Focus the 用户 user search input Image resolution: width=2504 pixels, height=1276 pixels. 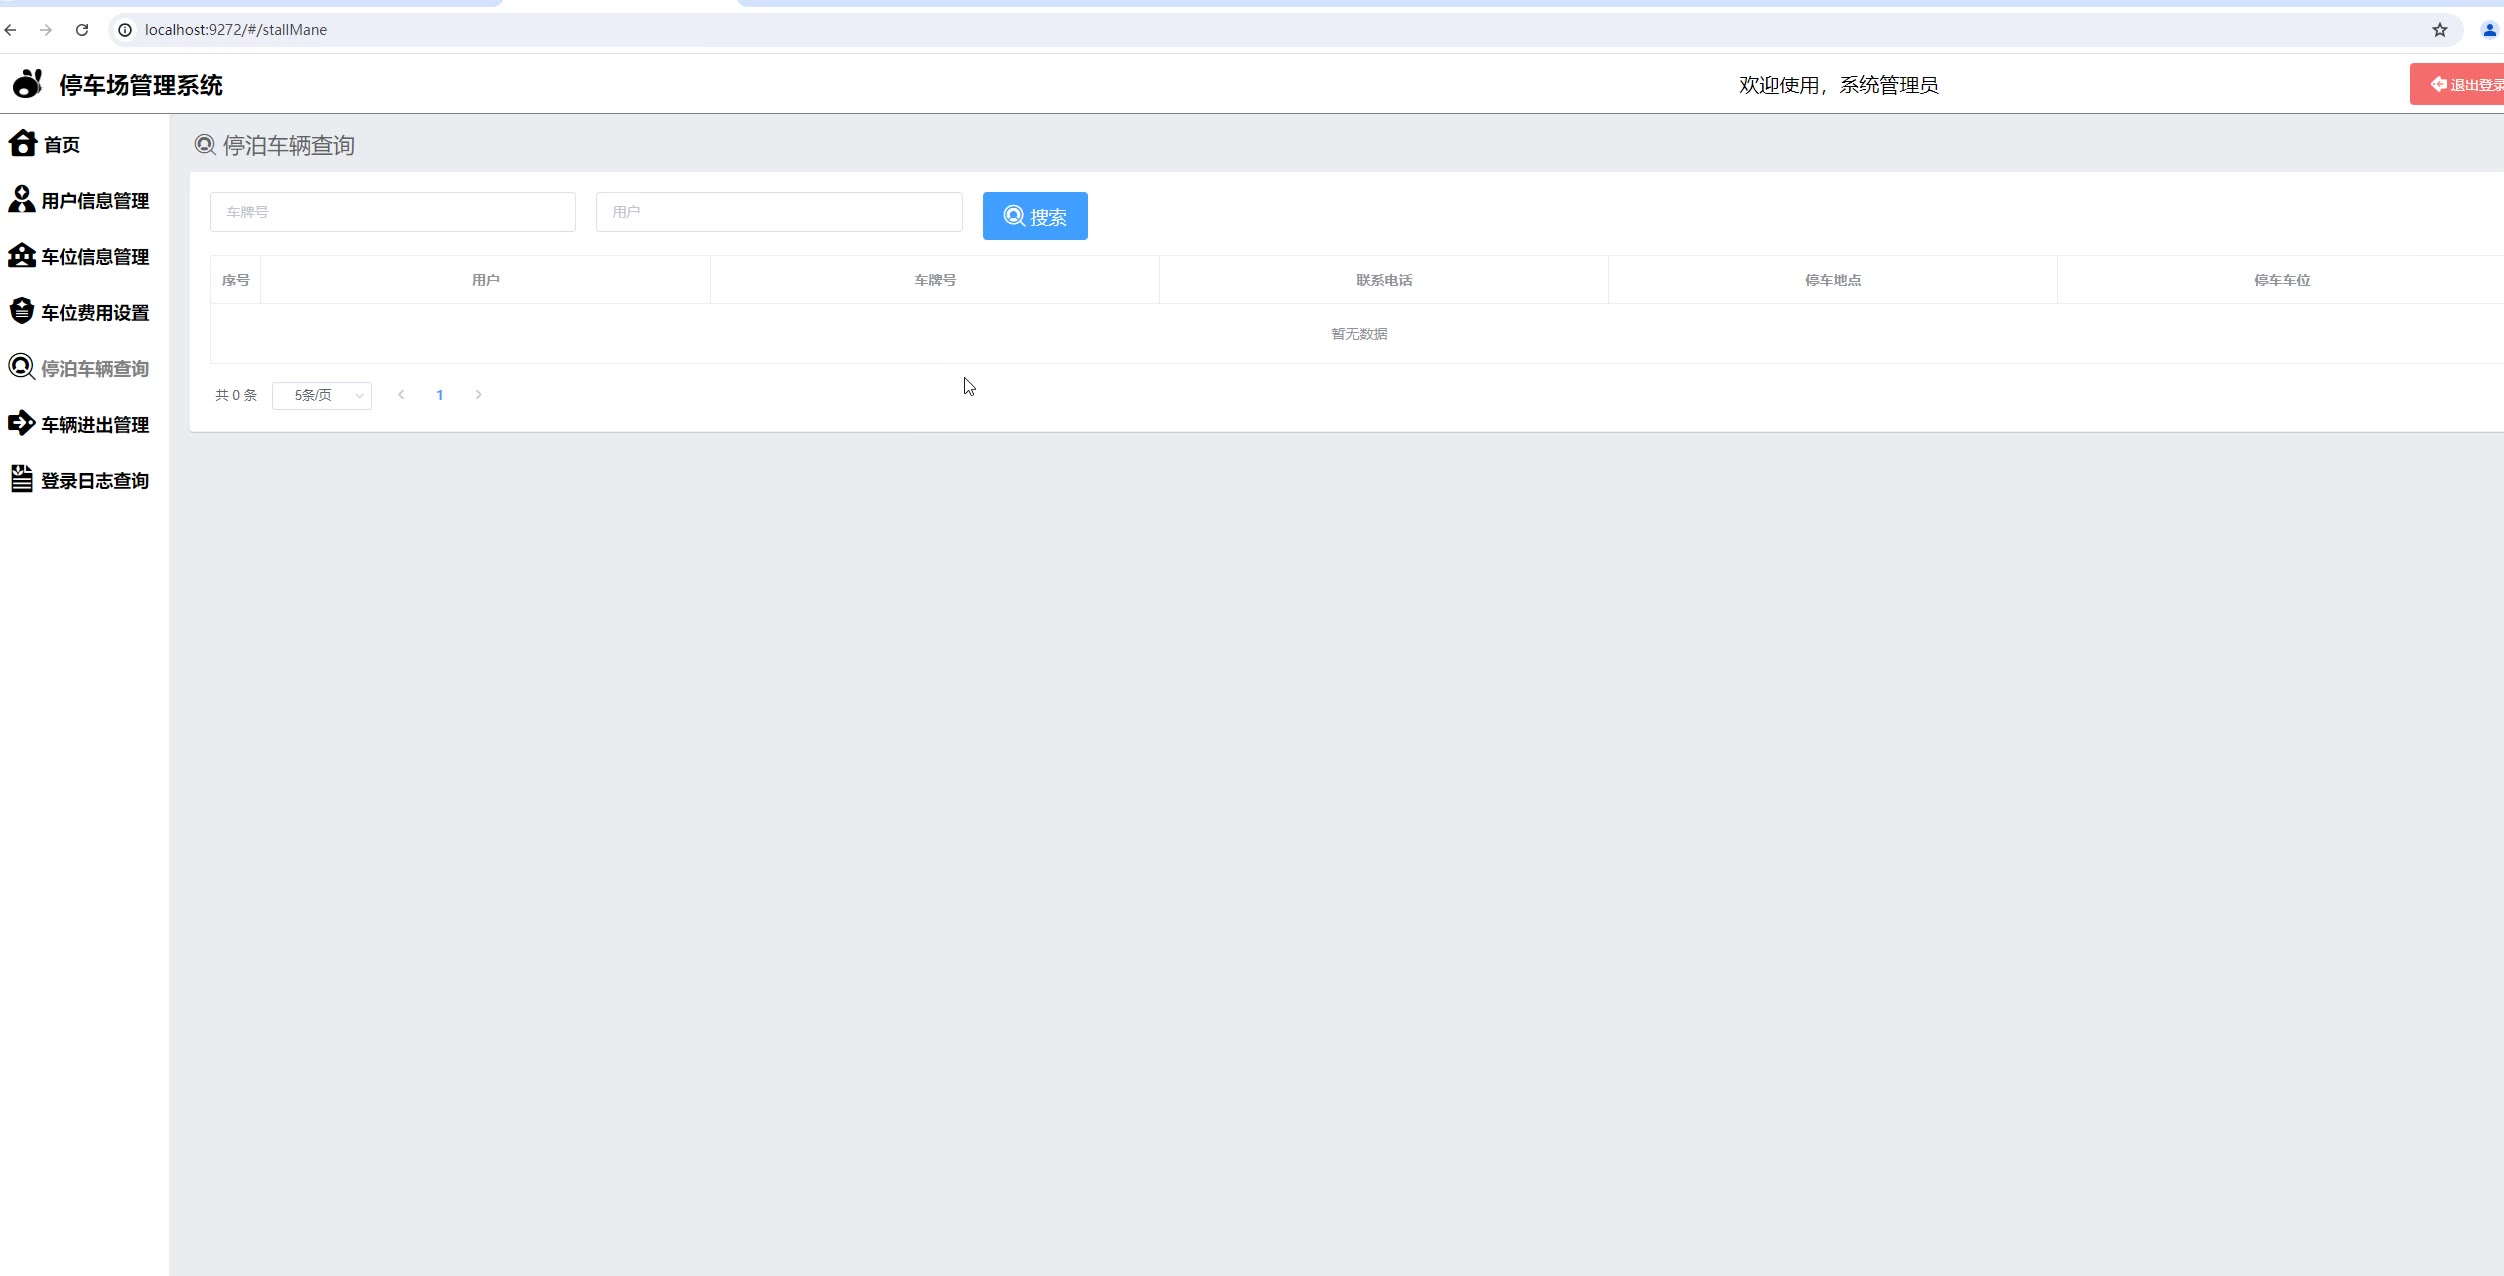coord(778,212)
